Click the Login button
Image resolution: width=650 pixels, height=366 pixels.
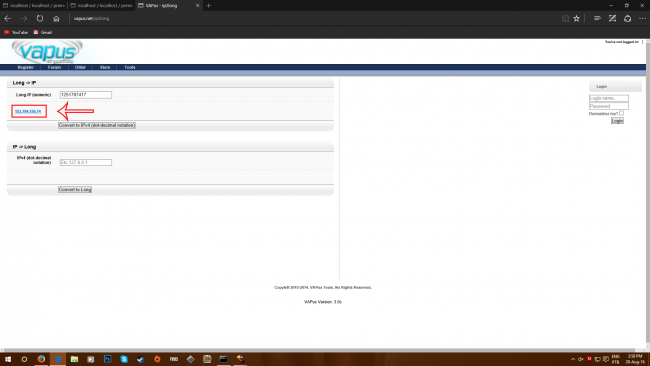tap(617, 121)
